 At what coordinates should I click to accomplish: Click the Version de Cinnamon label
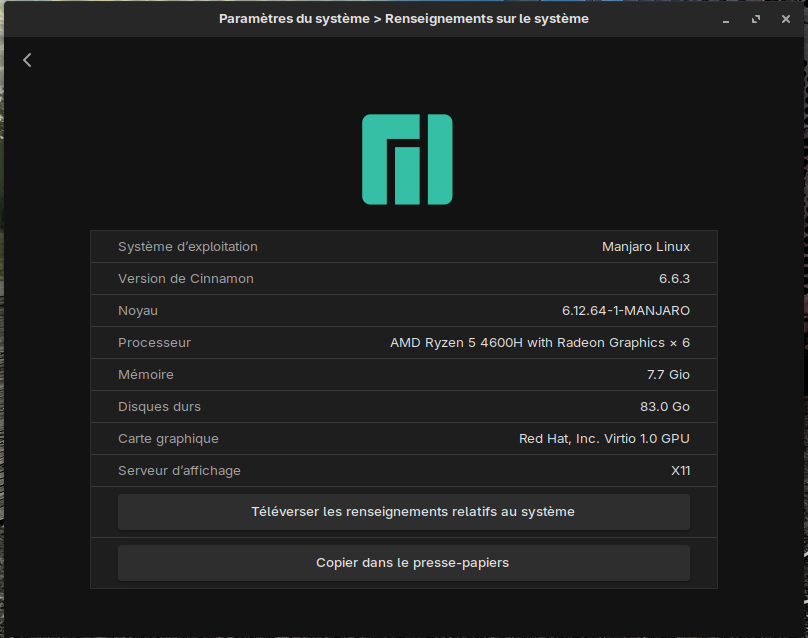[x=185, y=279]
